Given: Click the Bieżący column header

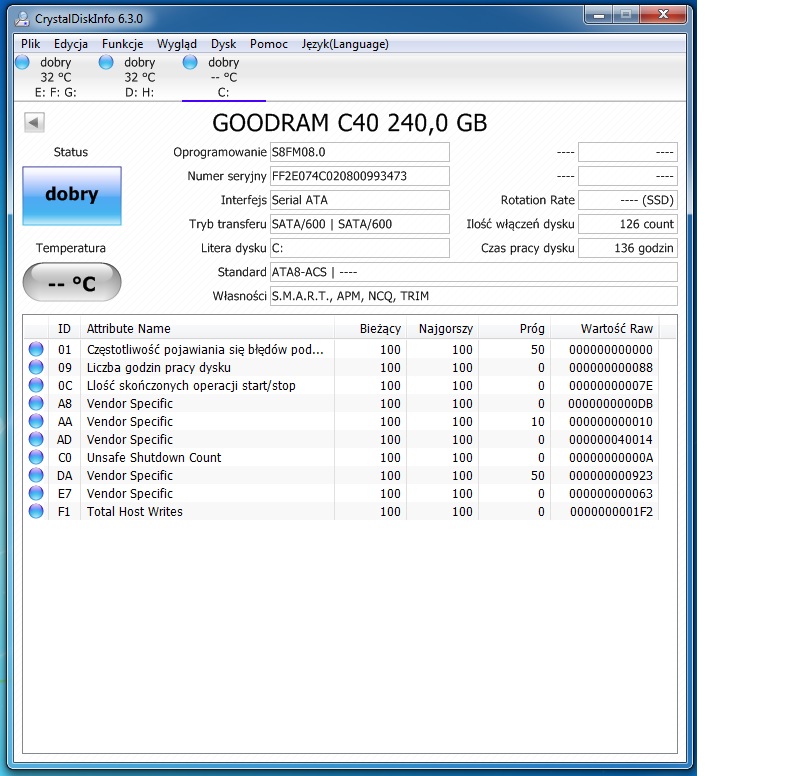Looking at the screenshot, I should [370, 329].
